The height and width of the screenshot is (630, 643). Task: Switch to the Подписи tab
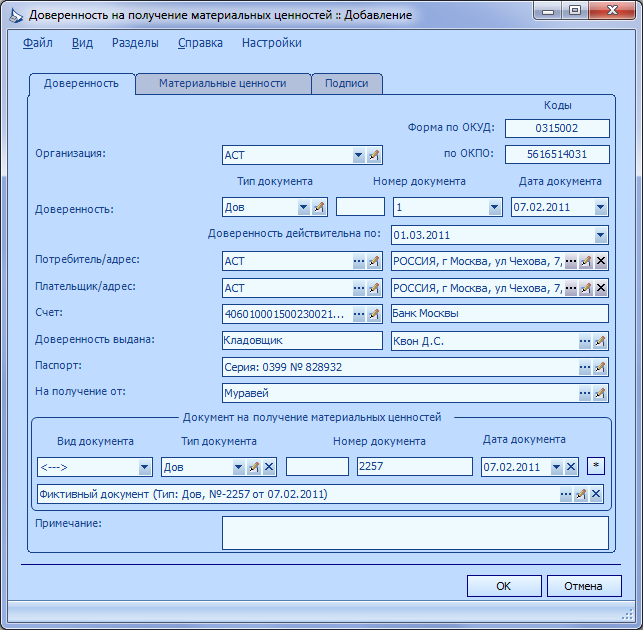coord(347,83)
